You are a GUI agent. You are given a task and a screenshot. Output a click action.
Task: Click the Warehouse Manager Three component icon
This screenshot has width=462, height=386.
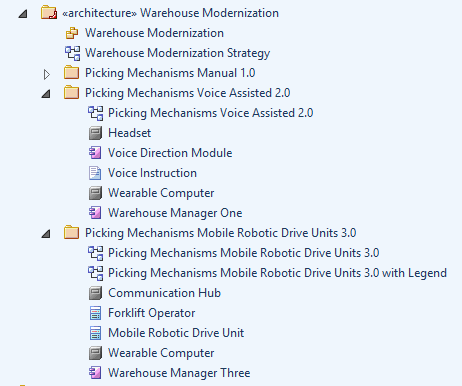point(95,373)
